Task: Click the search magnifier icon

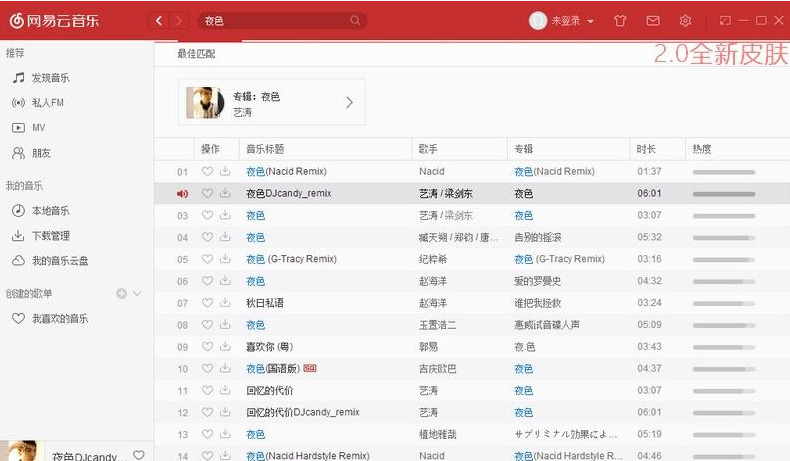Action: point(355,20)
